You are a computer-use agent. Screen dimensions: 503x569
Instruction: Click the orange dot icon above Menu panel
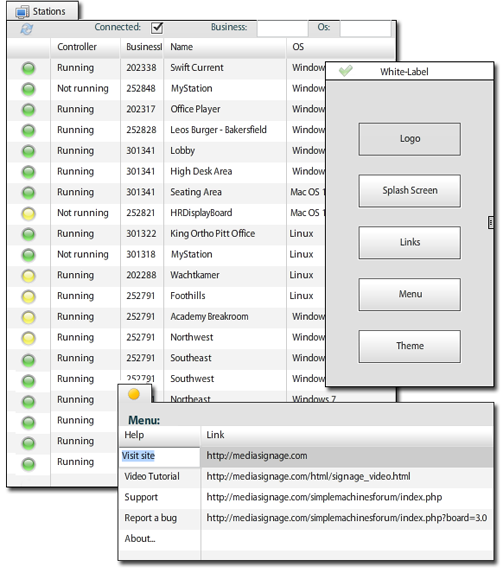(x=134, y=394)
